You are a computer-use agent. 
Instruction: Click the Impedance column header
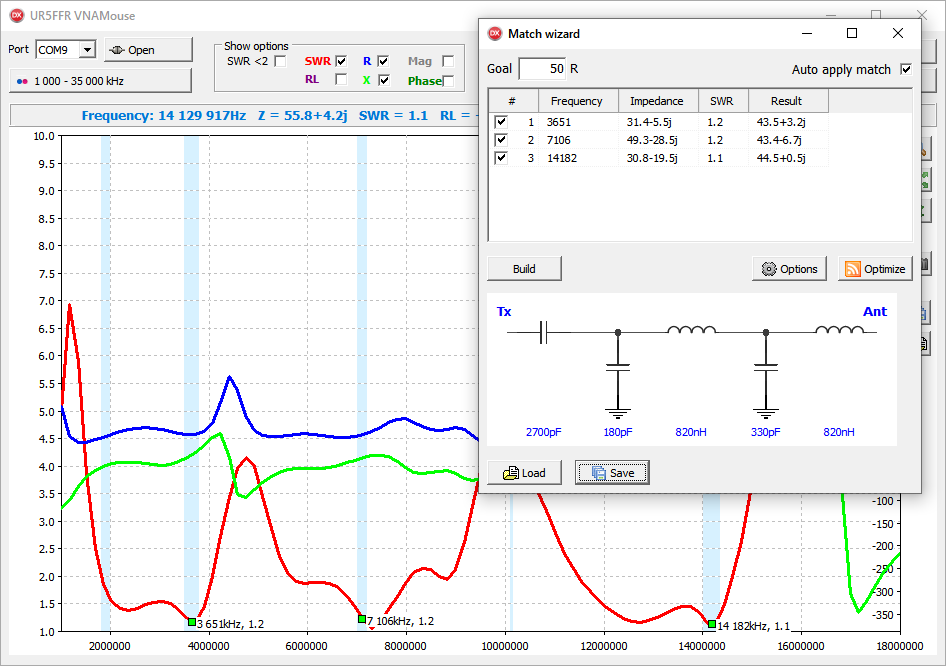[656, 101]
